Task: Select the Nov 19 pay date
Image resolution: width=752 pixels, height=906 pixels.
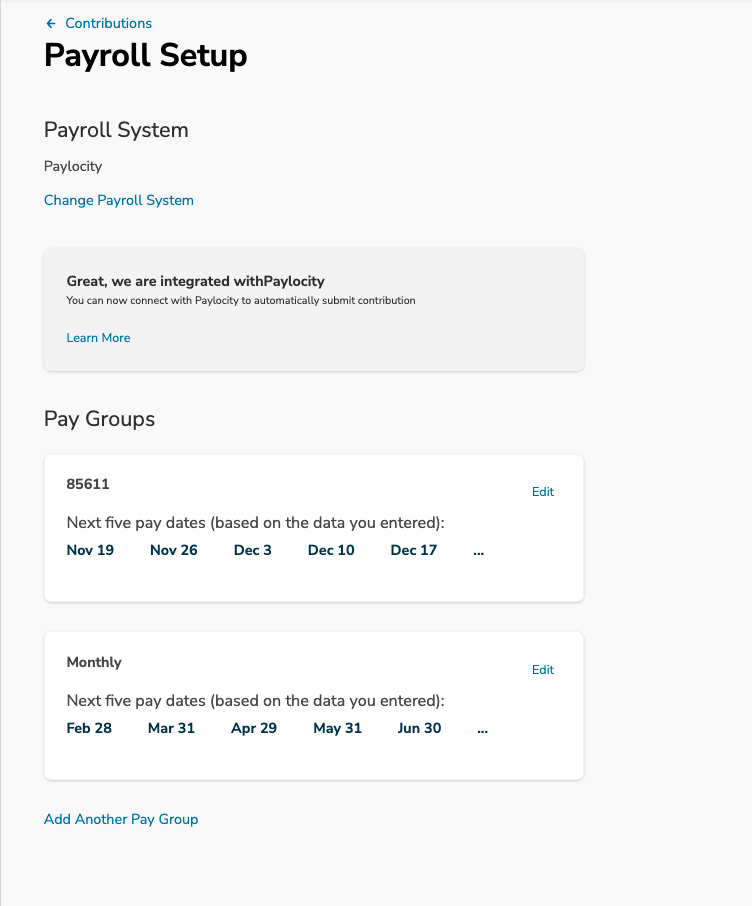Action: [90, 550]
